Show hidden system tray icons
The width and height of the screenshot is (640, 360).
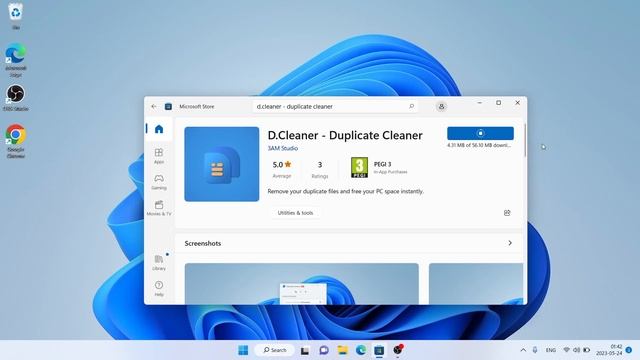pos(523,350)
